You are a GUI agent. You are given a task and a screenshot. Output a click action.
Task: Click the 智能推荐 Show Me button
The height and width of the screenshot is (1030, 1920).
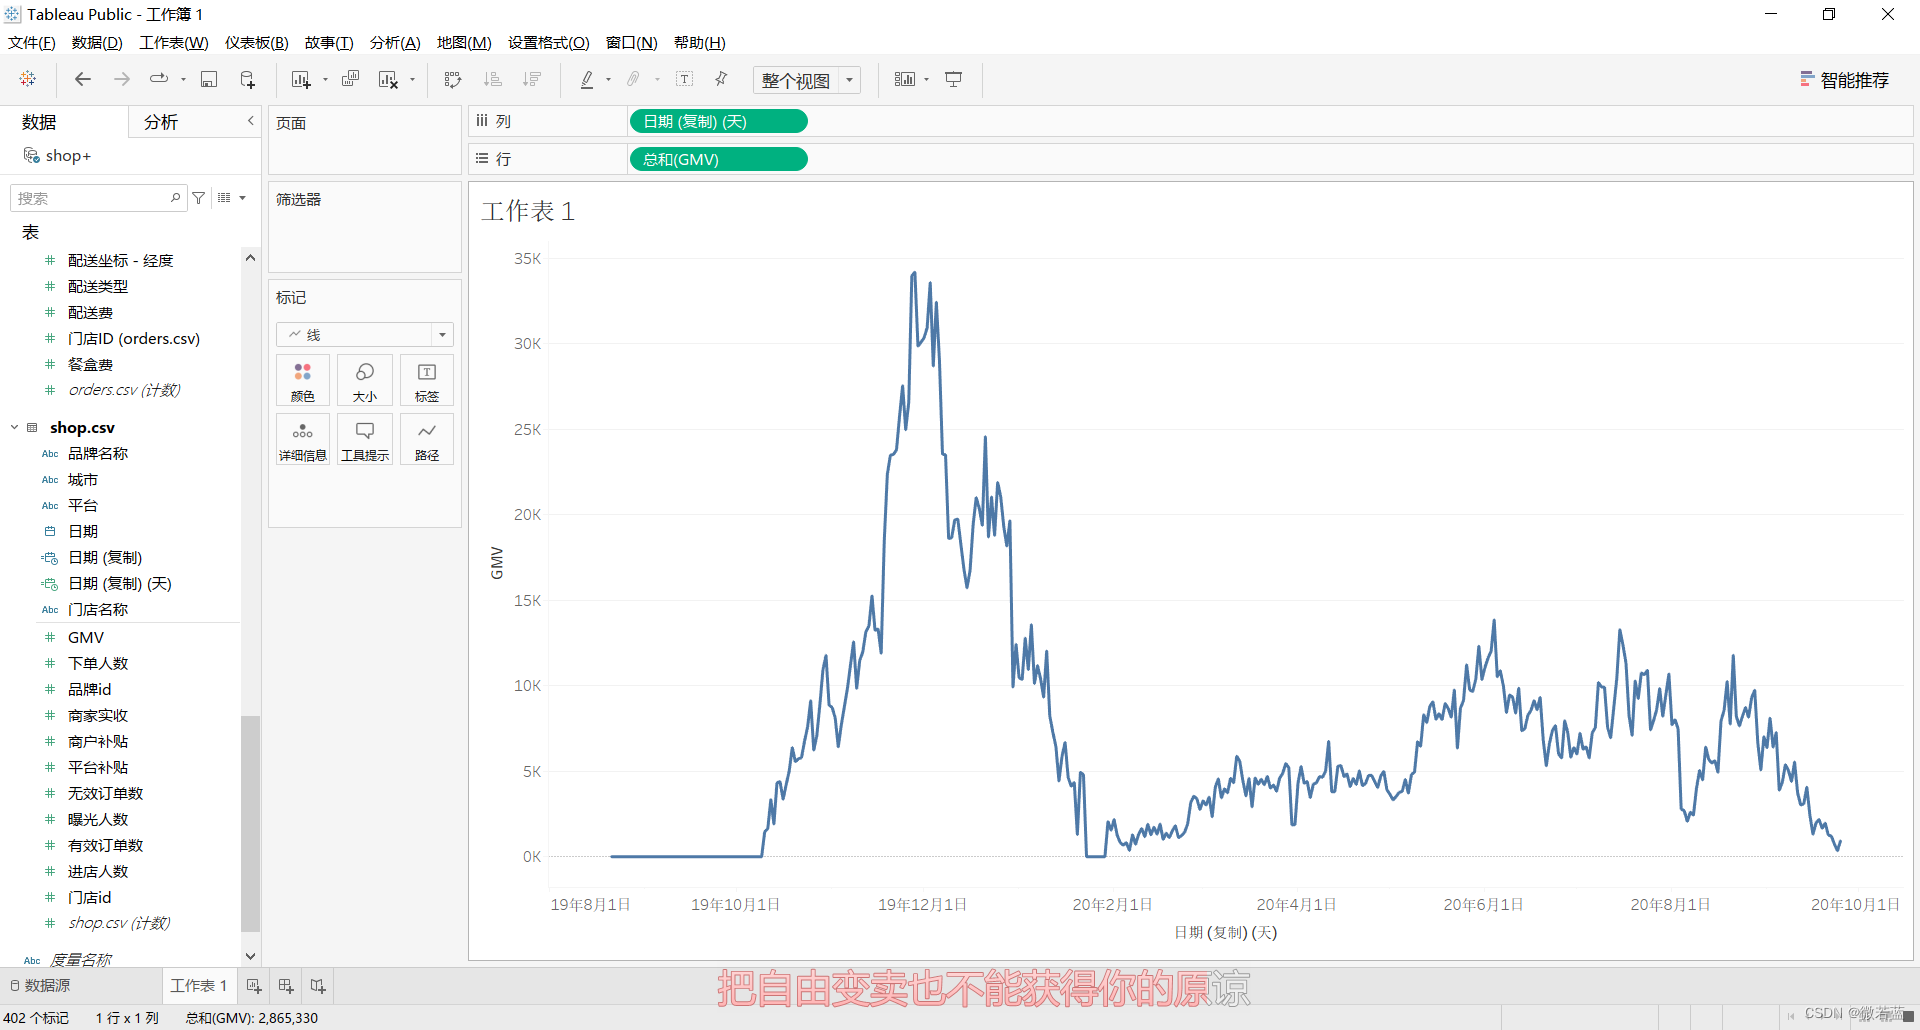click(1845, 80)
